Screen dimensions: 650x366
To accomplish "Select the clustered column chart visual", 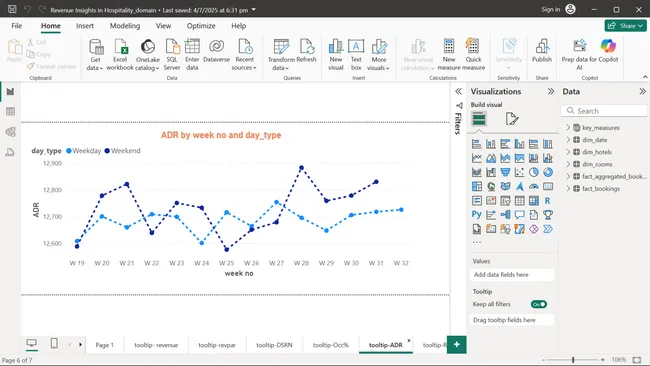I will (x=519, y=144).
